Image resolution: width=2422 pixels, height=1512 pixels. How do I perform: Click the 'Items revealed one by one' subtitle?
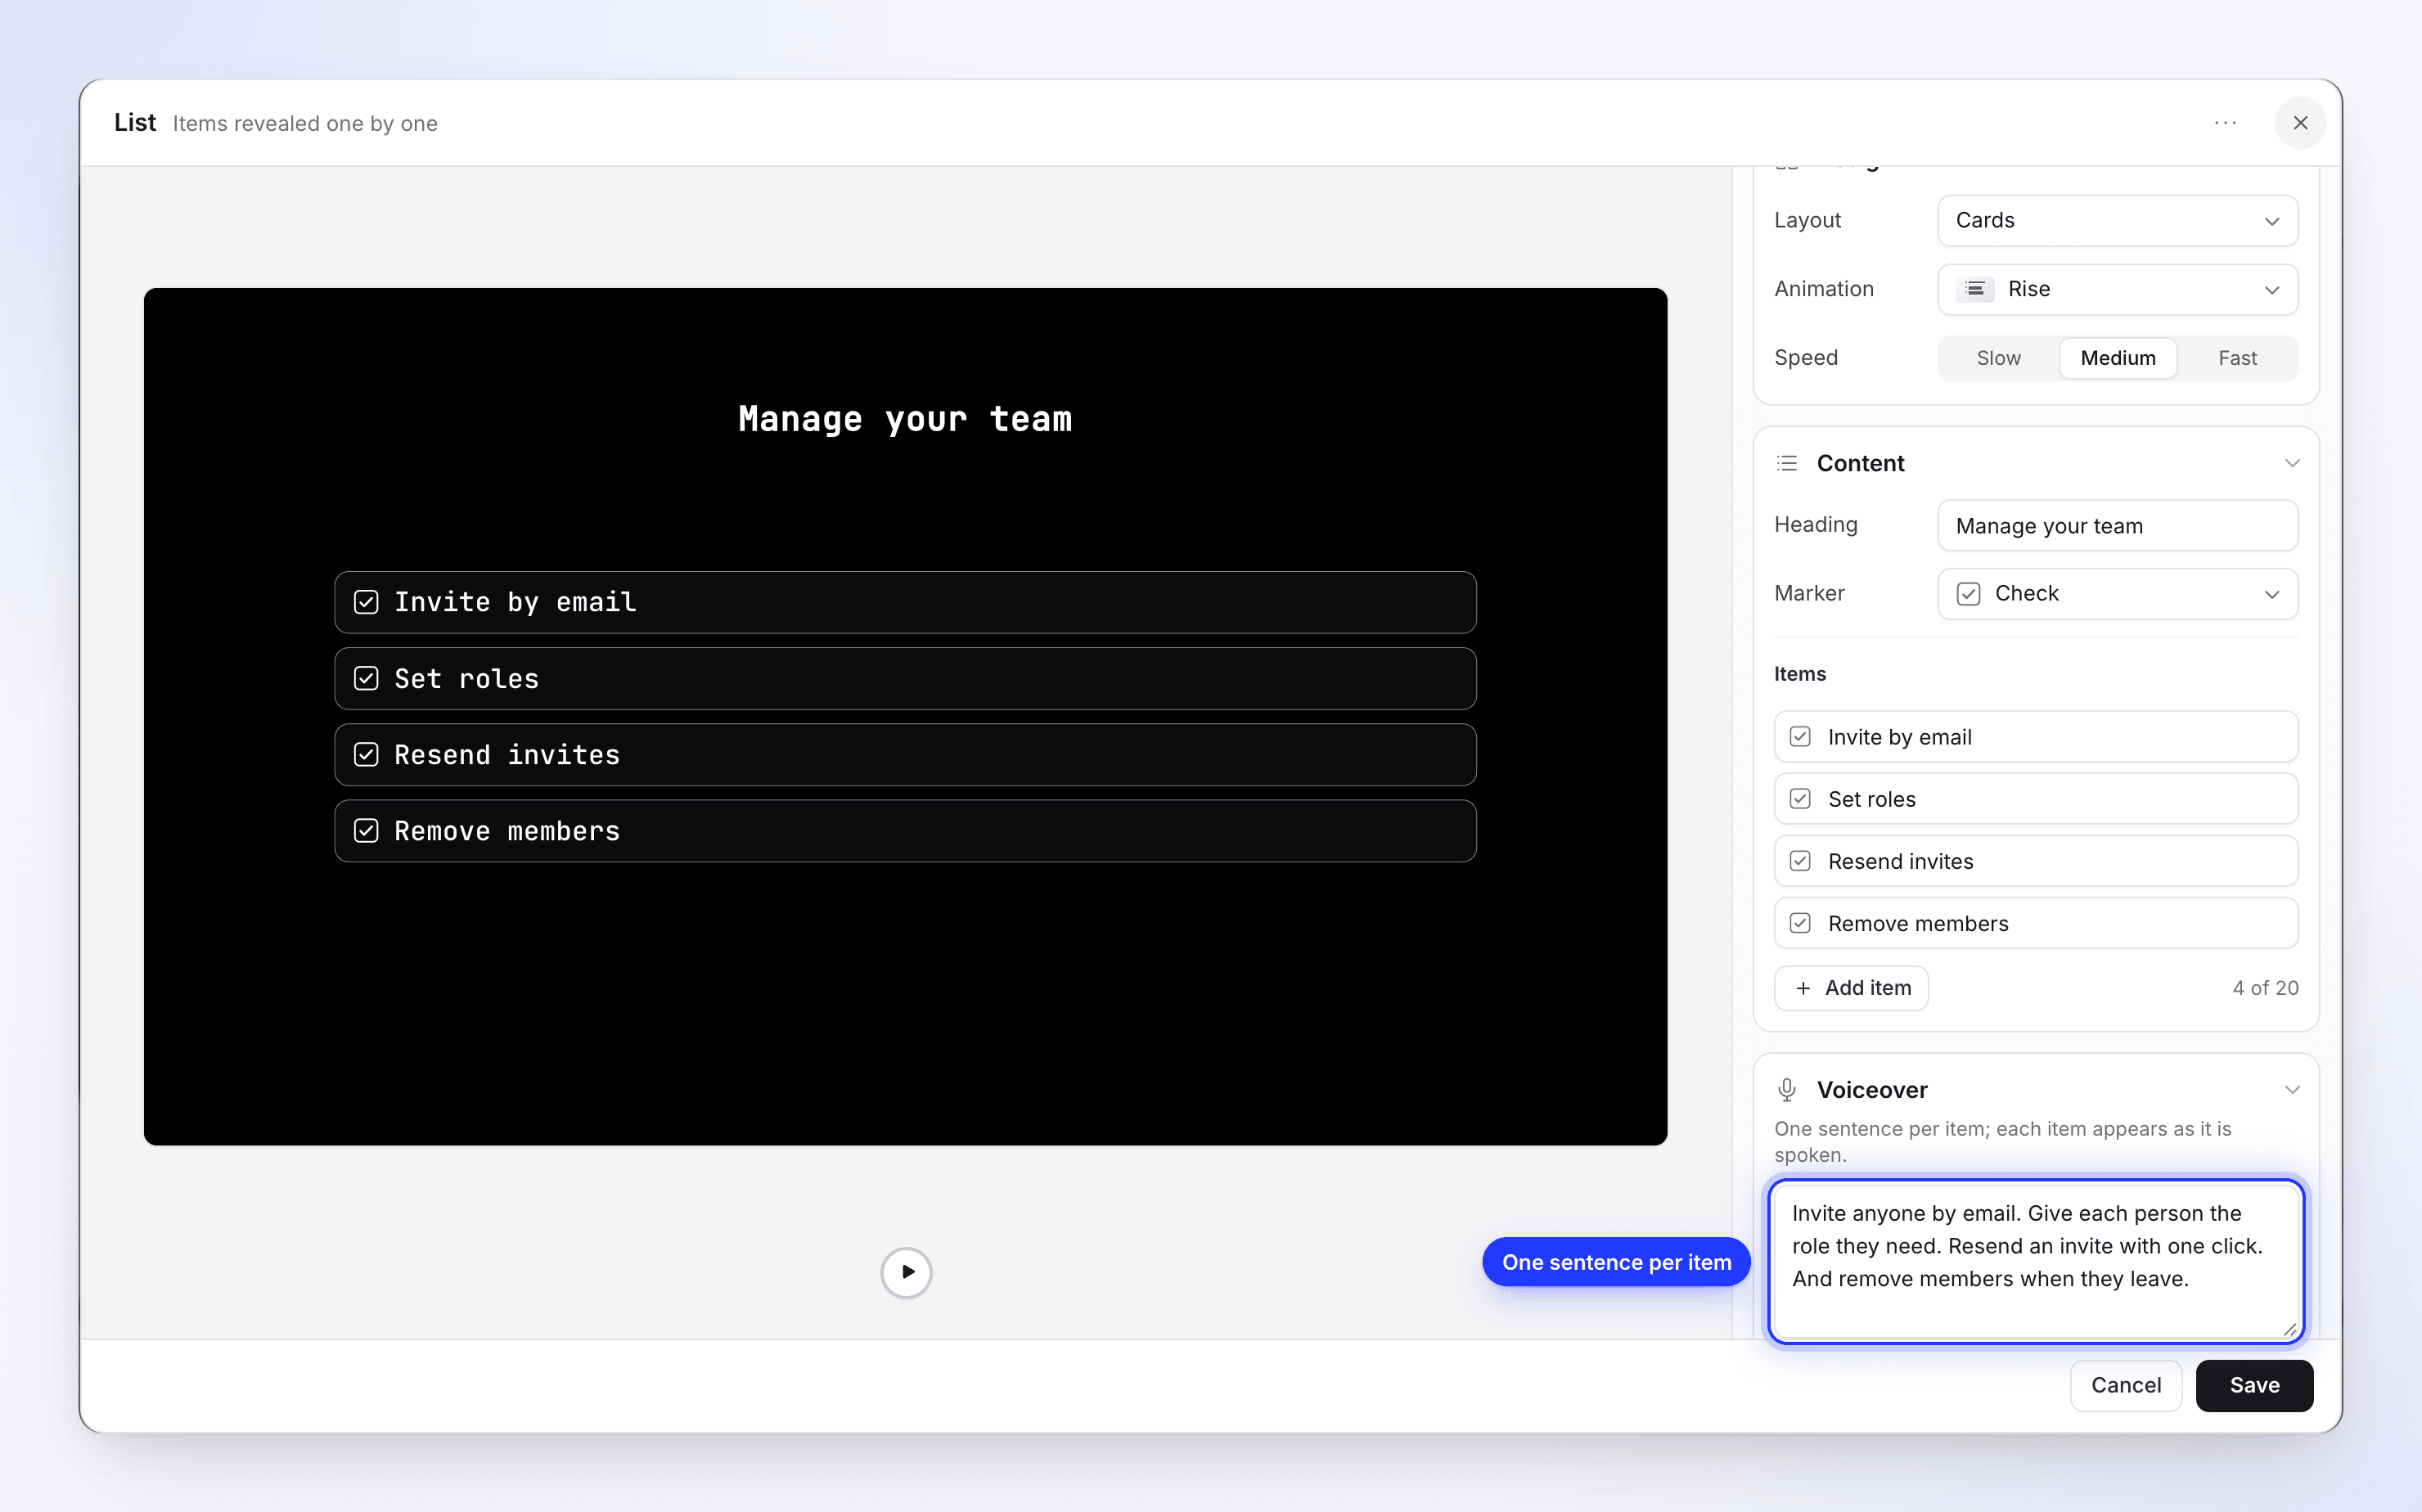pyautogui.click(x=305, y=124)
